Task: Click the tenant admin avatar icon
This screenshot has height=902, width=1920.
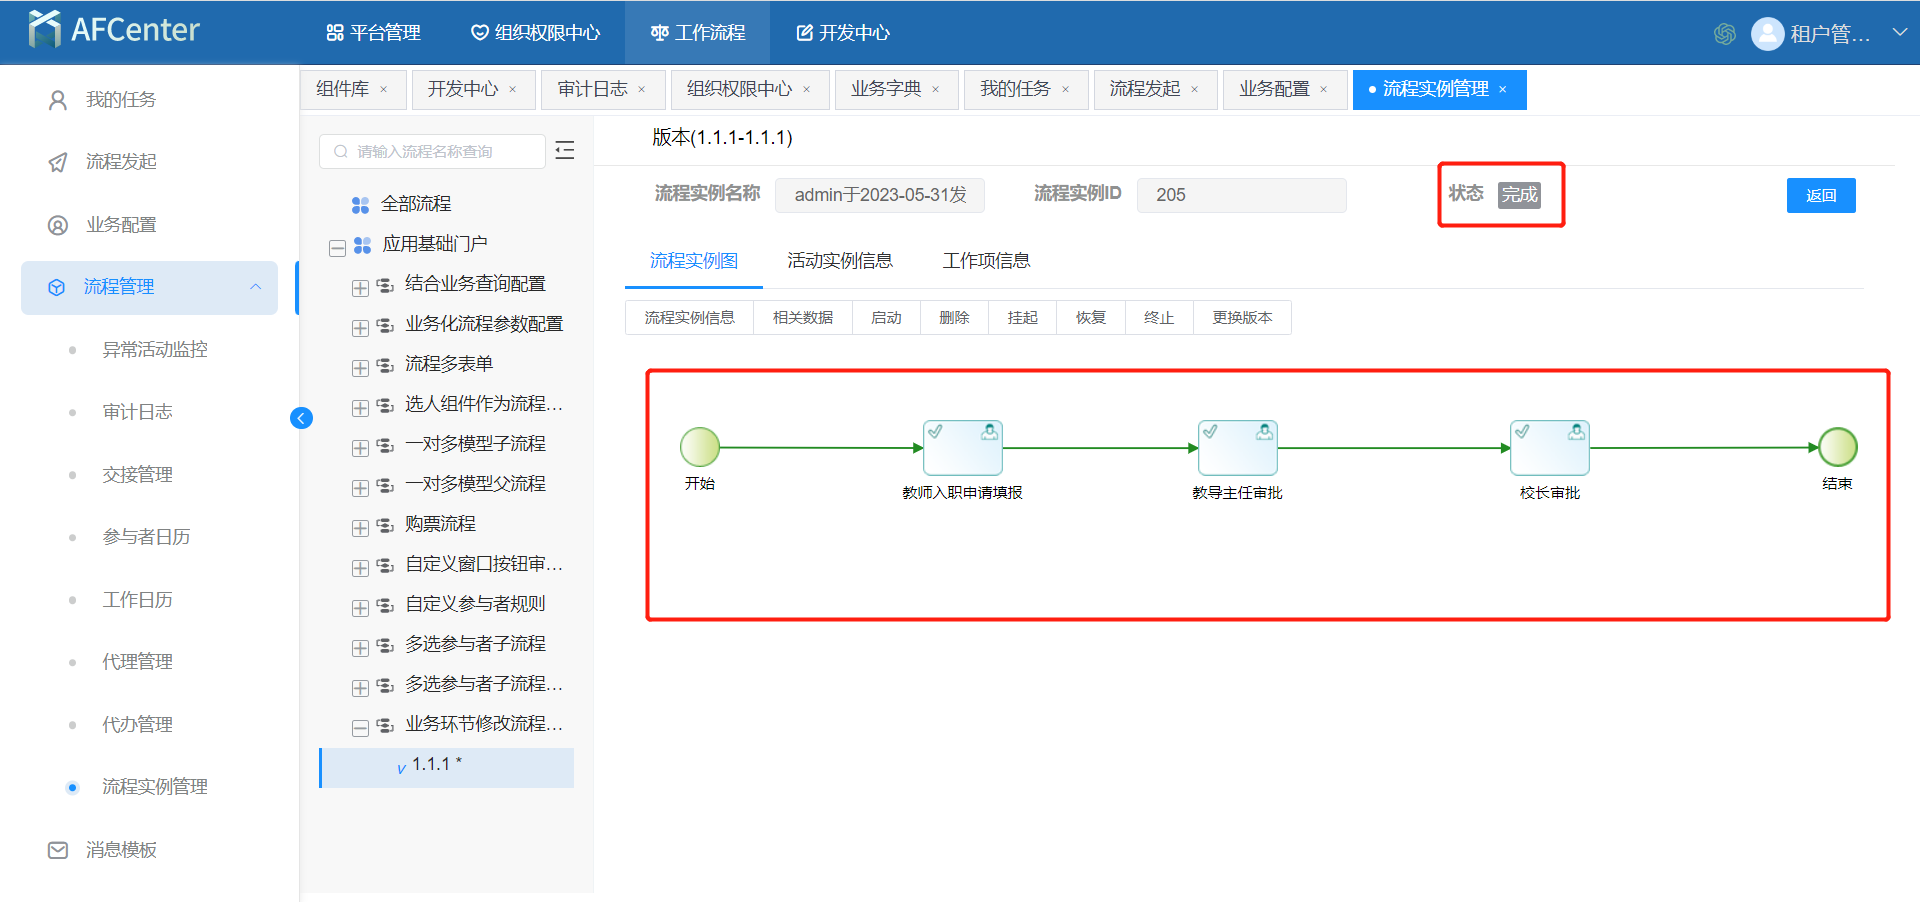Action: (1767, 34)
